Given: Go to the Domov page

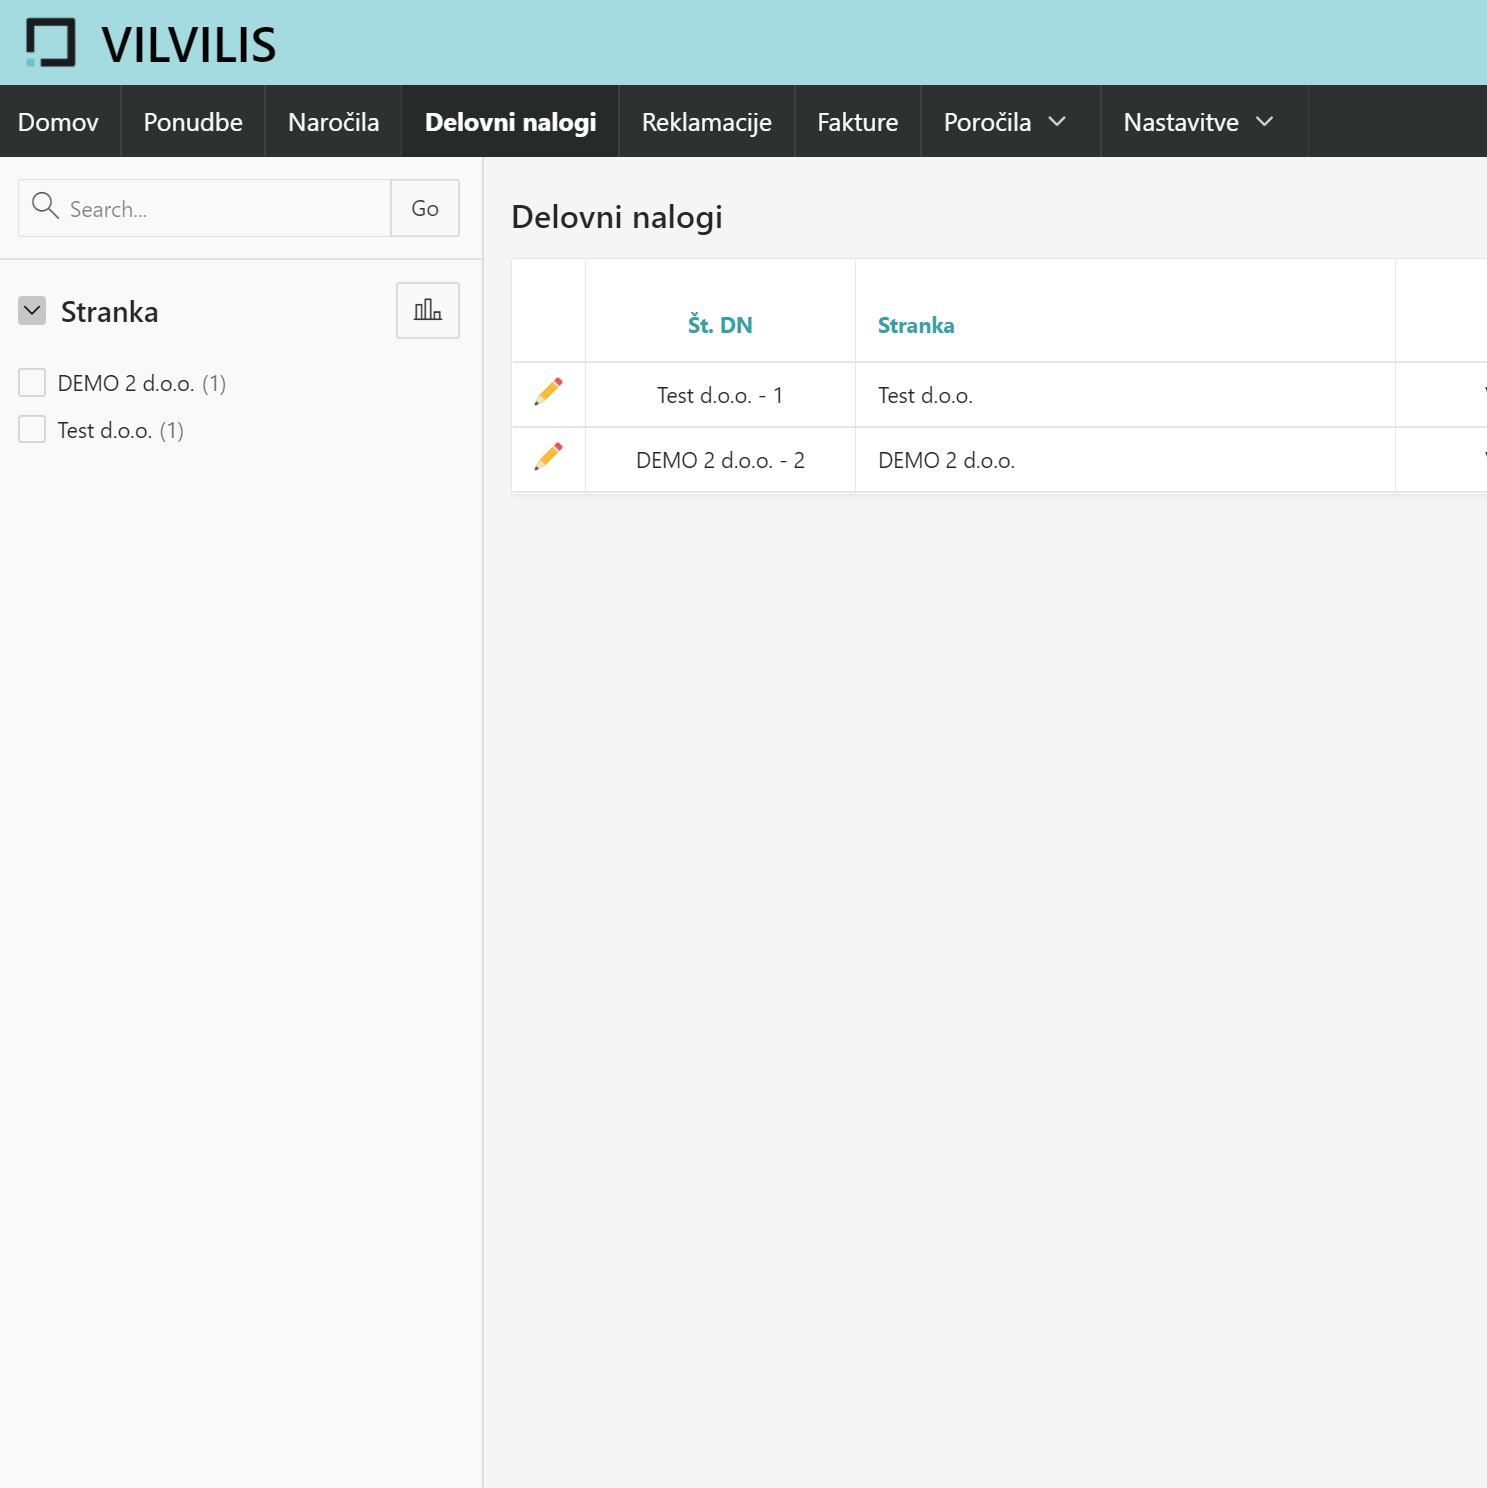Looking at the screenshot, I should [x=58, y=122].
